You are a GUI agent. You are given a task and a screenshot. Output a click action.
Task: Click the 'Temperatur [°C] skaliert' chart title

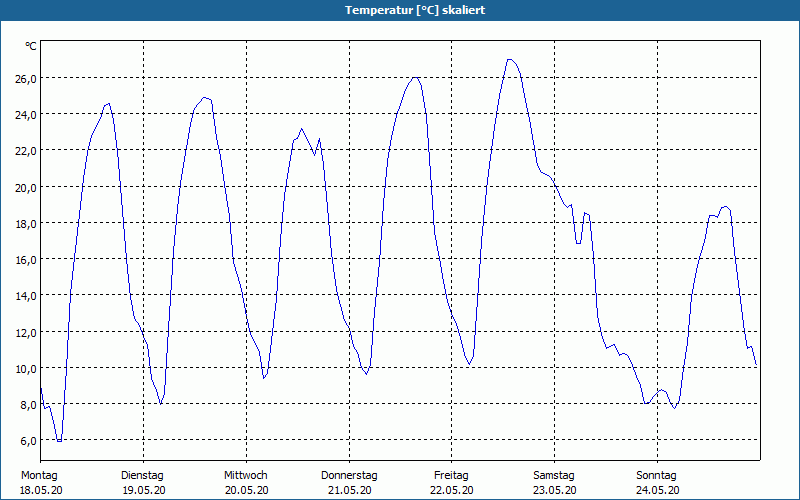pos(415,10)
